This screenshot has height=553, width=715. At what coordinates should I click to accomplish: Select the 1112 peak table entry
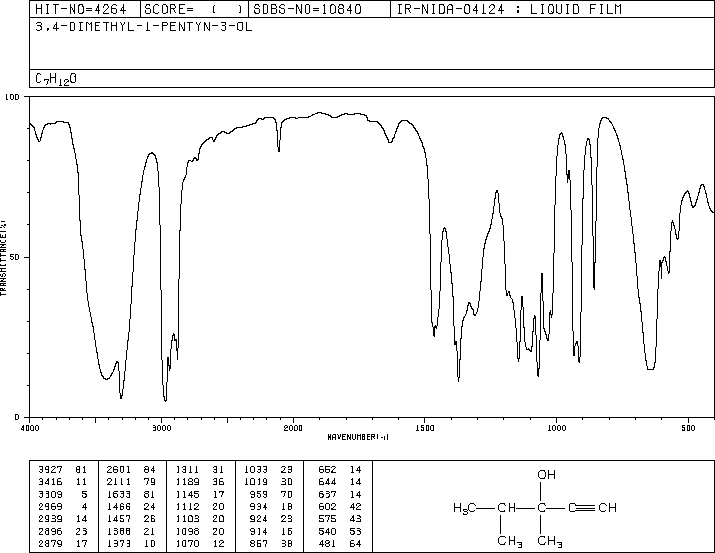pos(200,506)
